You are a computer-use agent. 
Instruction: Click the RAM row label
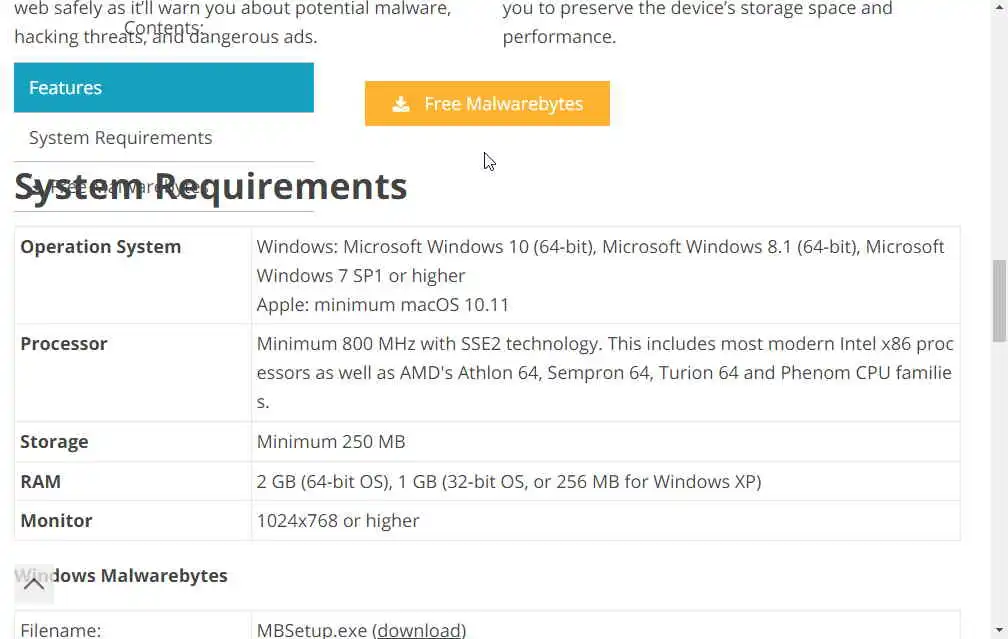pyautogui.click(x=41, y=482)
